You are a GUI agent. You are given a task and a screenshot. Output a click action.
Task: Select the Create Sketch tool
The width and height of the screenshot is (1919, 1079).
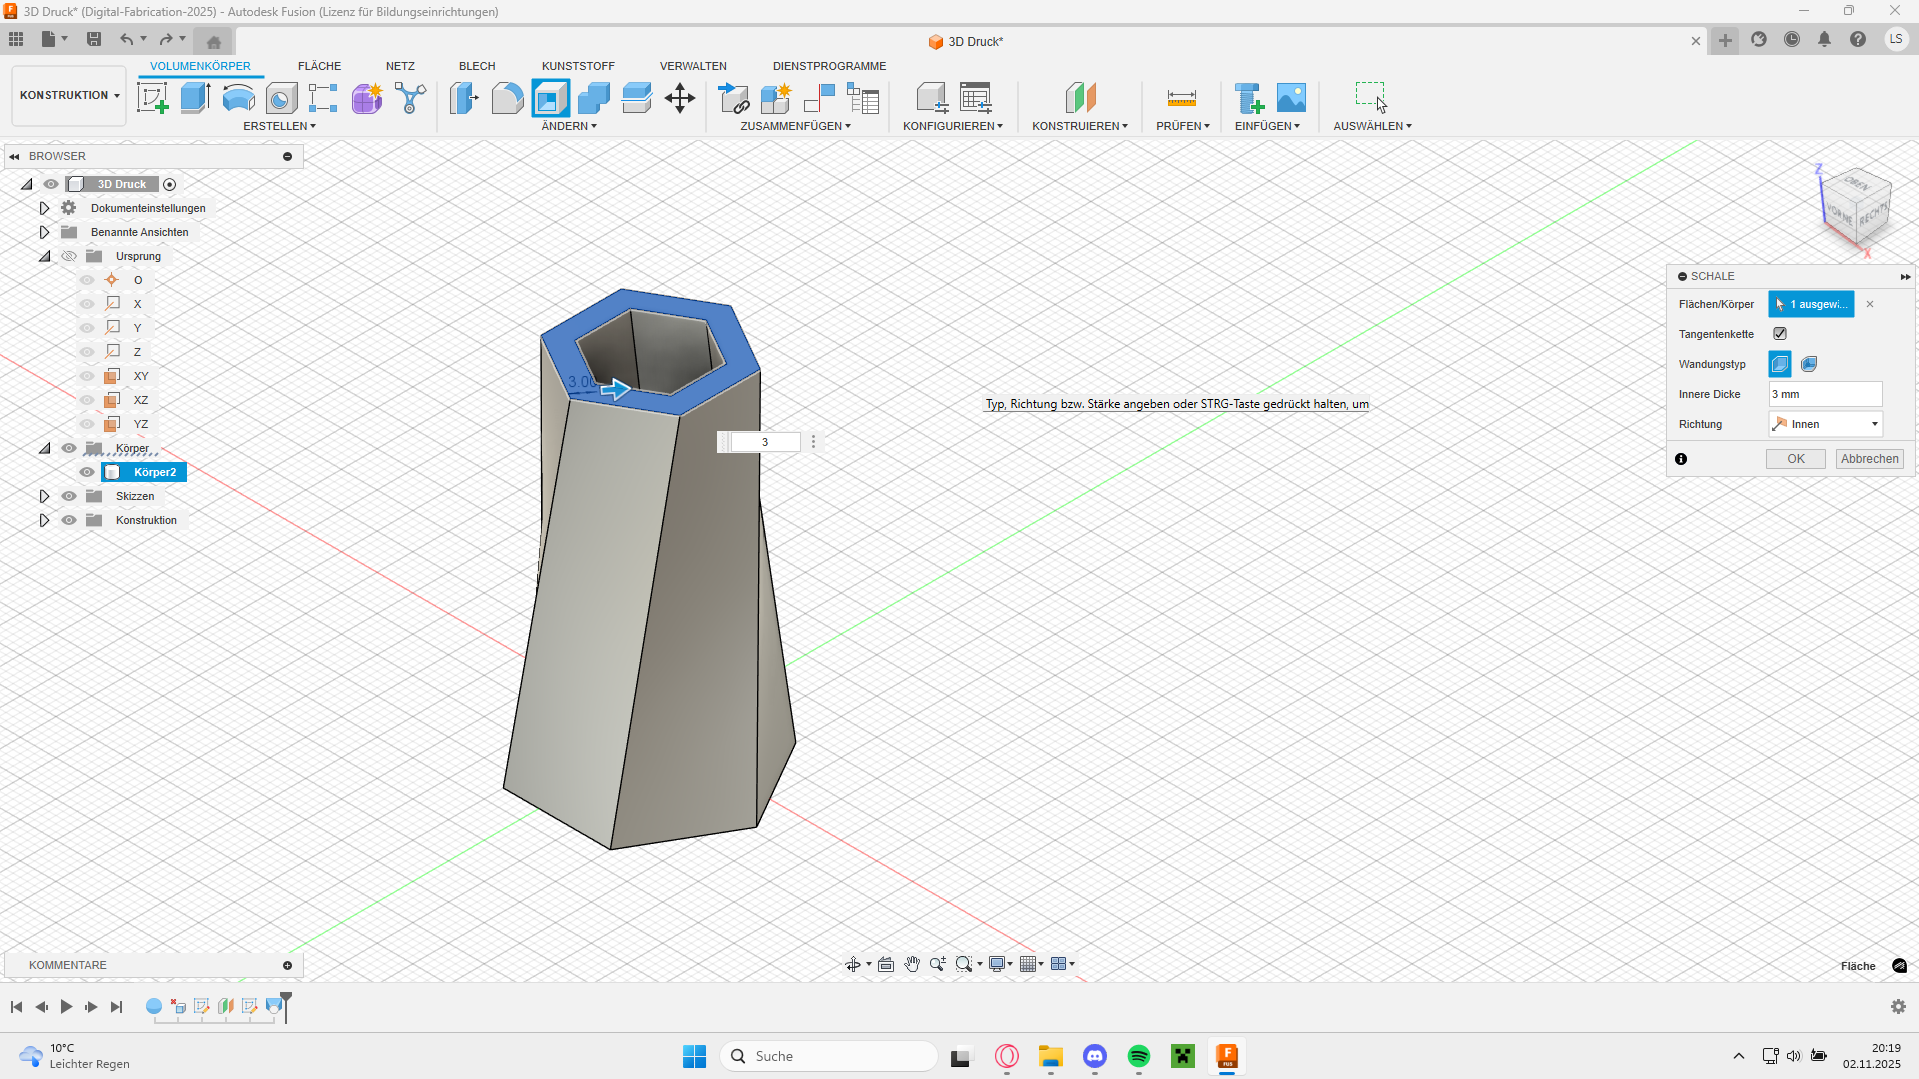[152, 98]
